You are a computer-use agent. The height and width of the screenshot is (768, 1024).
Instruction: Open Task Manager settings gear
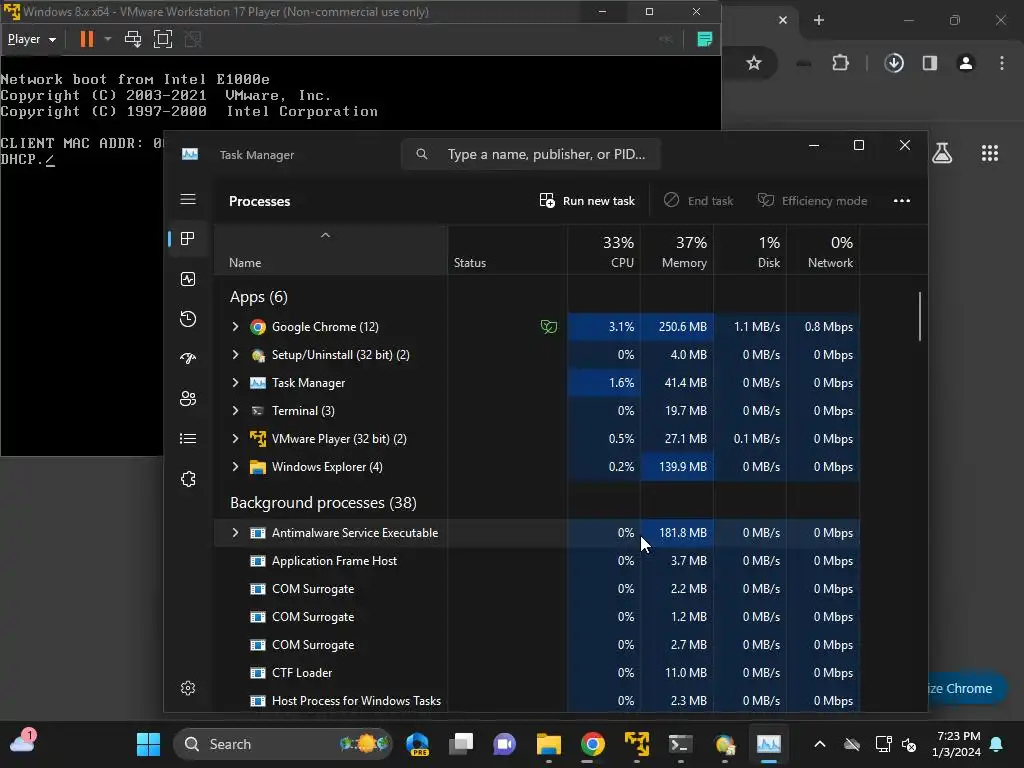188,688
